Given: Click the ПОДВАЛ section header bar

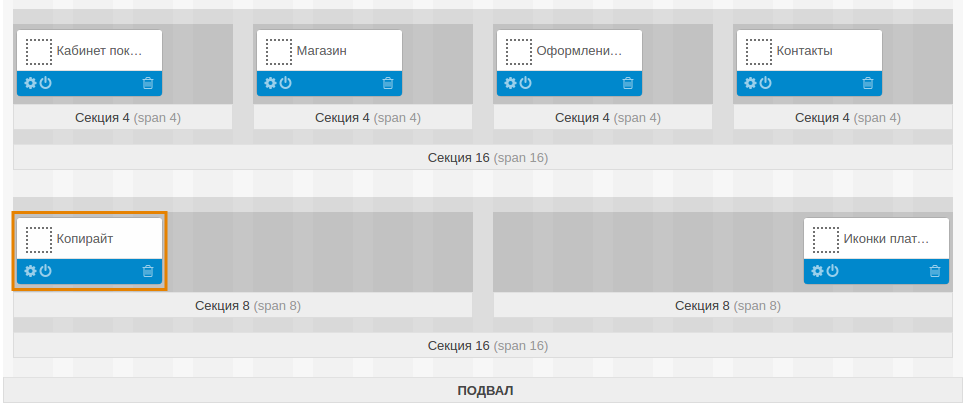Looking at the screenshot, I should pyautogui.click(x=484, y=390).
